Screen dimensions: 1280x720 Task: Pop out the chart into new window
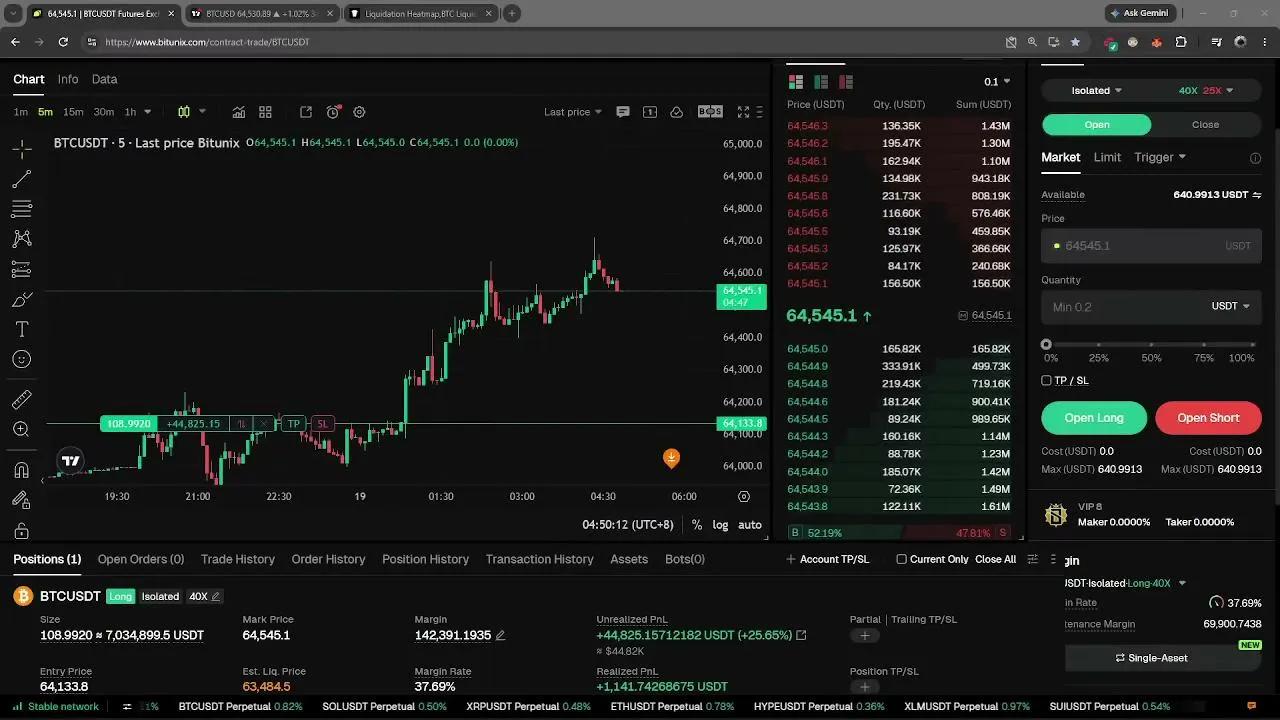[306, 112]
